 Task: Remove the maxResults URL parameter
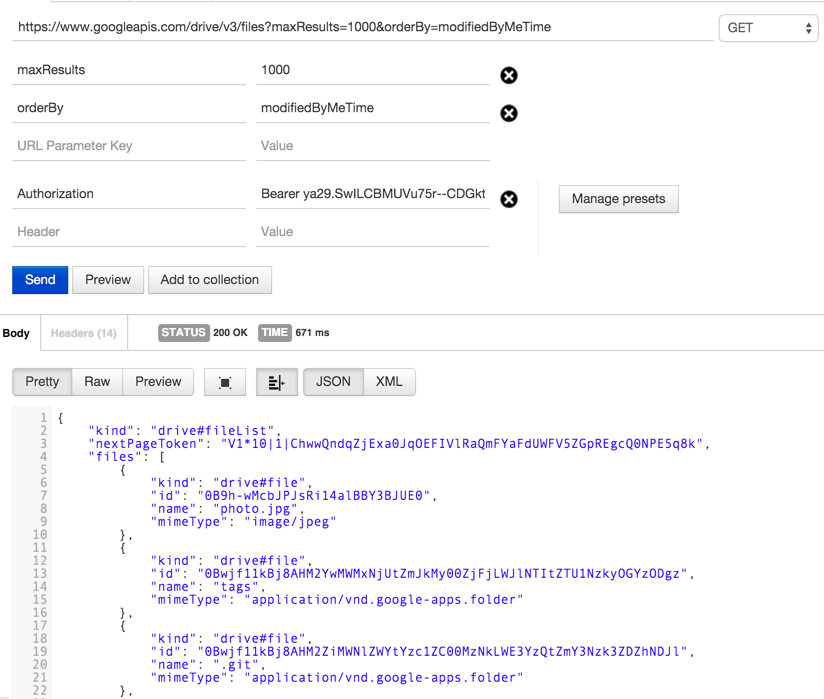509,75
